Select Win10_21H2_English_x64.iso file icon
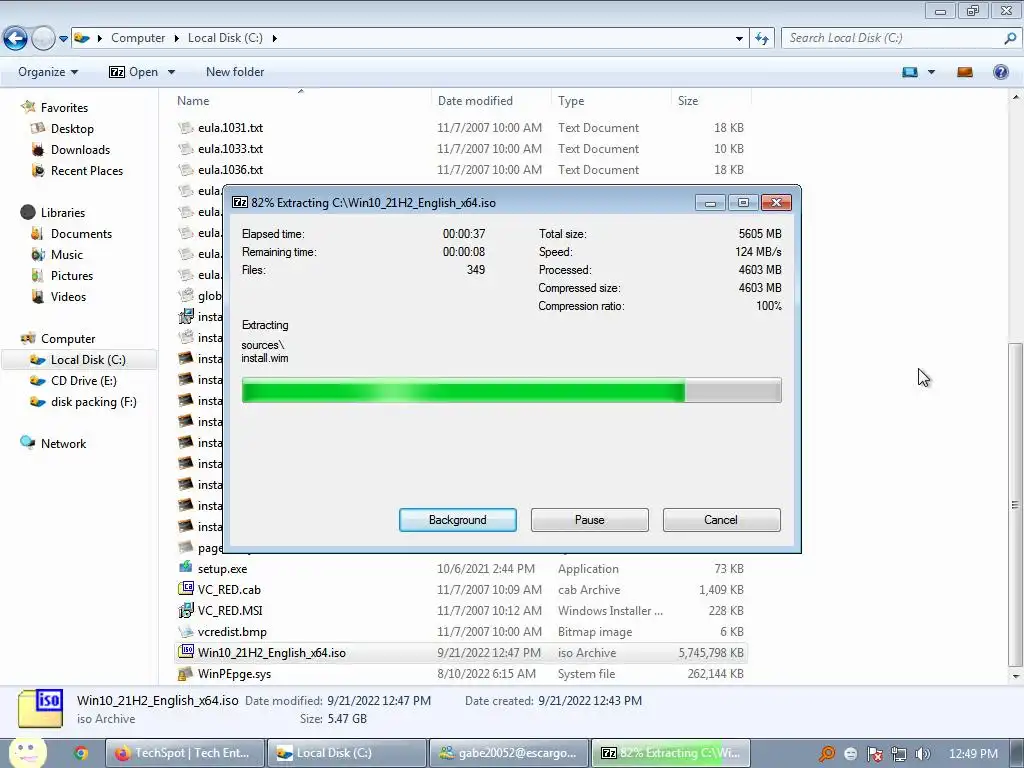1024x768 pixels. coord(187,651)
